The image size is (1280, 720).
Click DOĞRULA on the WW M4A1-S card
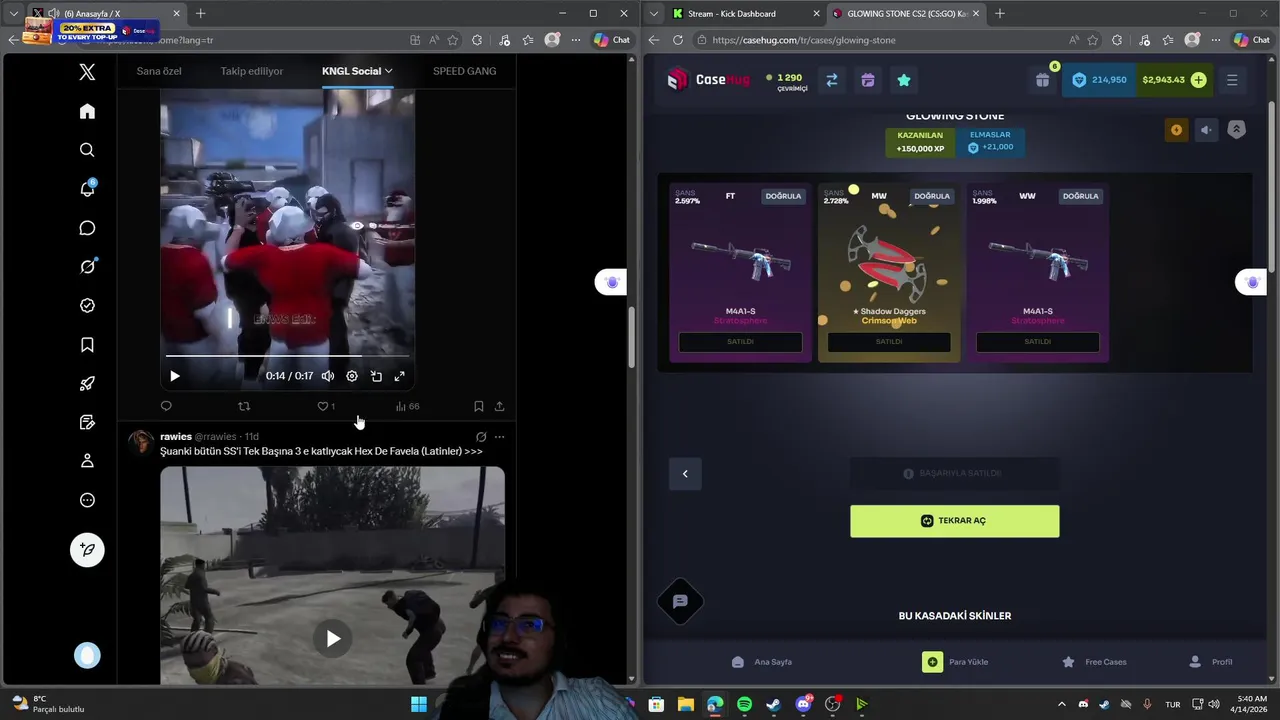(x=1080, y=196)
